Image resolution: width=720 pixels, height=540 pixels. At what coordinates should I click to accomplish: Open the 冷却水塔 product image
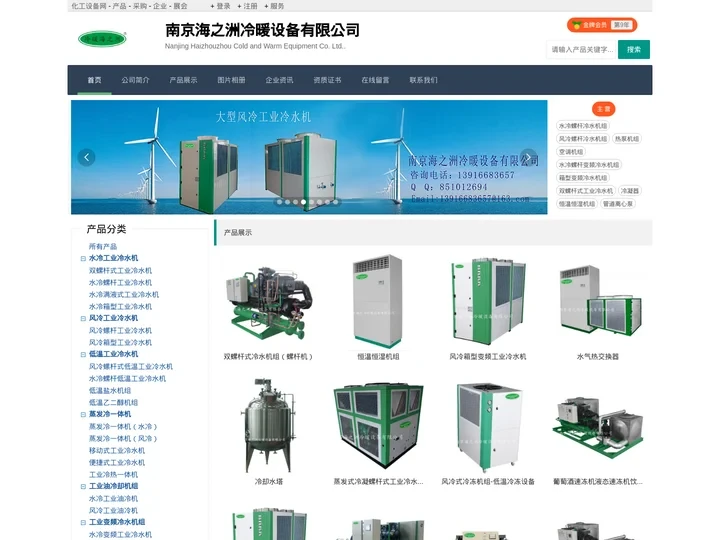[x=268, y=426]
